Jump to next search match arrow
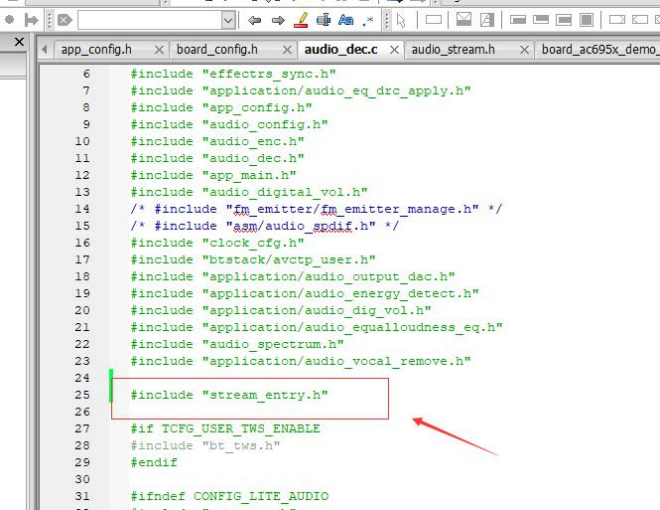The height and width of the screenshot is (510, 660). 278,20
